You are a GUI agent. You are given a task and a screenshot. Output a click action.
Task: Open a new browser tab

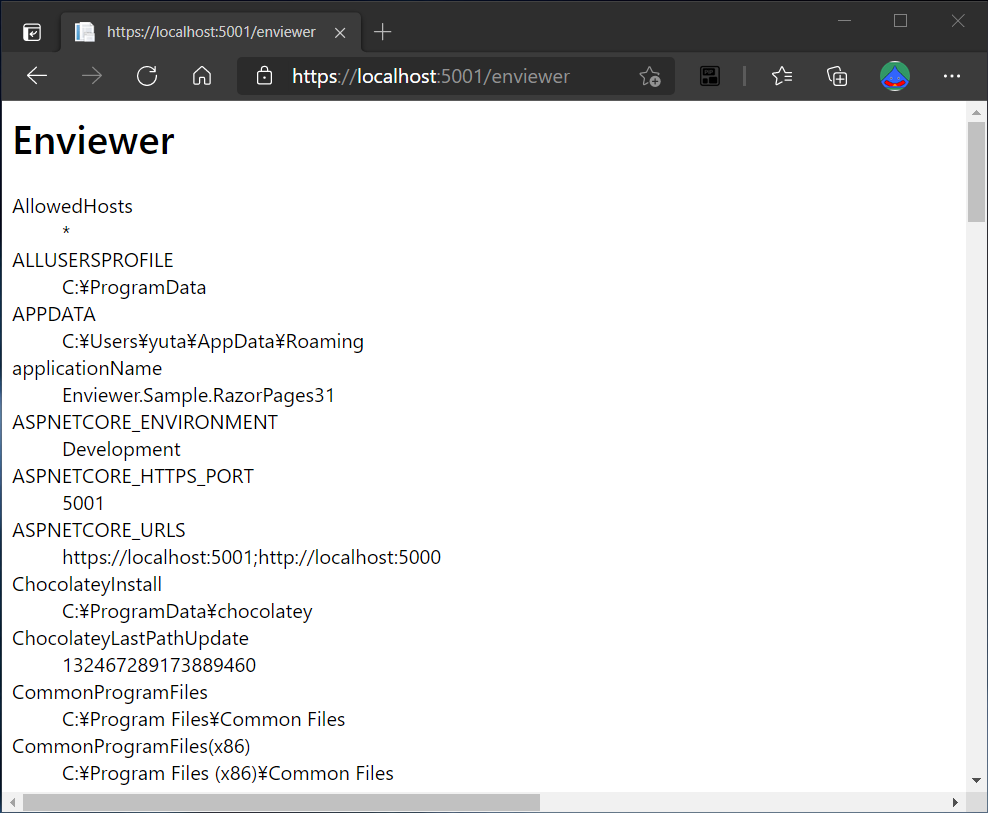click(382, 30)
